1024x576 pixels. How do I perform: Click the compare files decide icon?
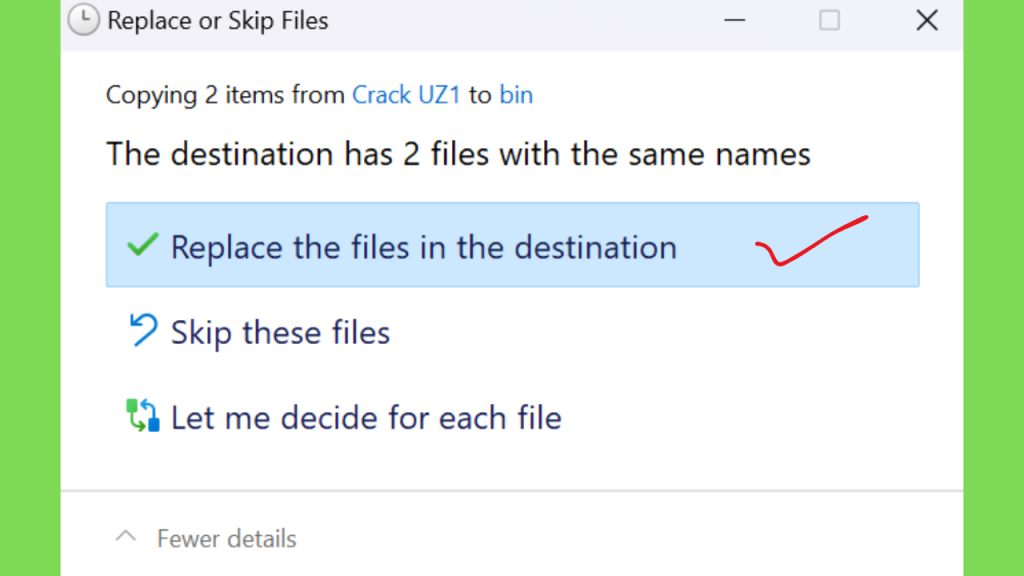click(x=142, y=415)
